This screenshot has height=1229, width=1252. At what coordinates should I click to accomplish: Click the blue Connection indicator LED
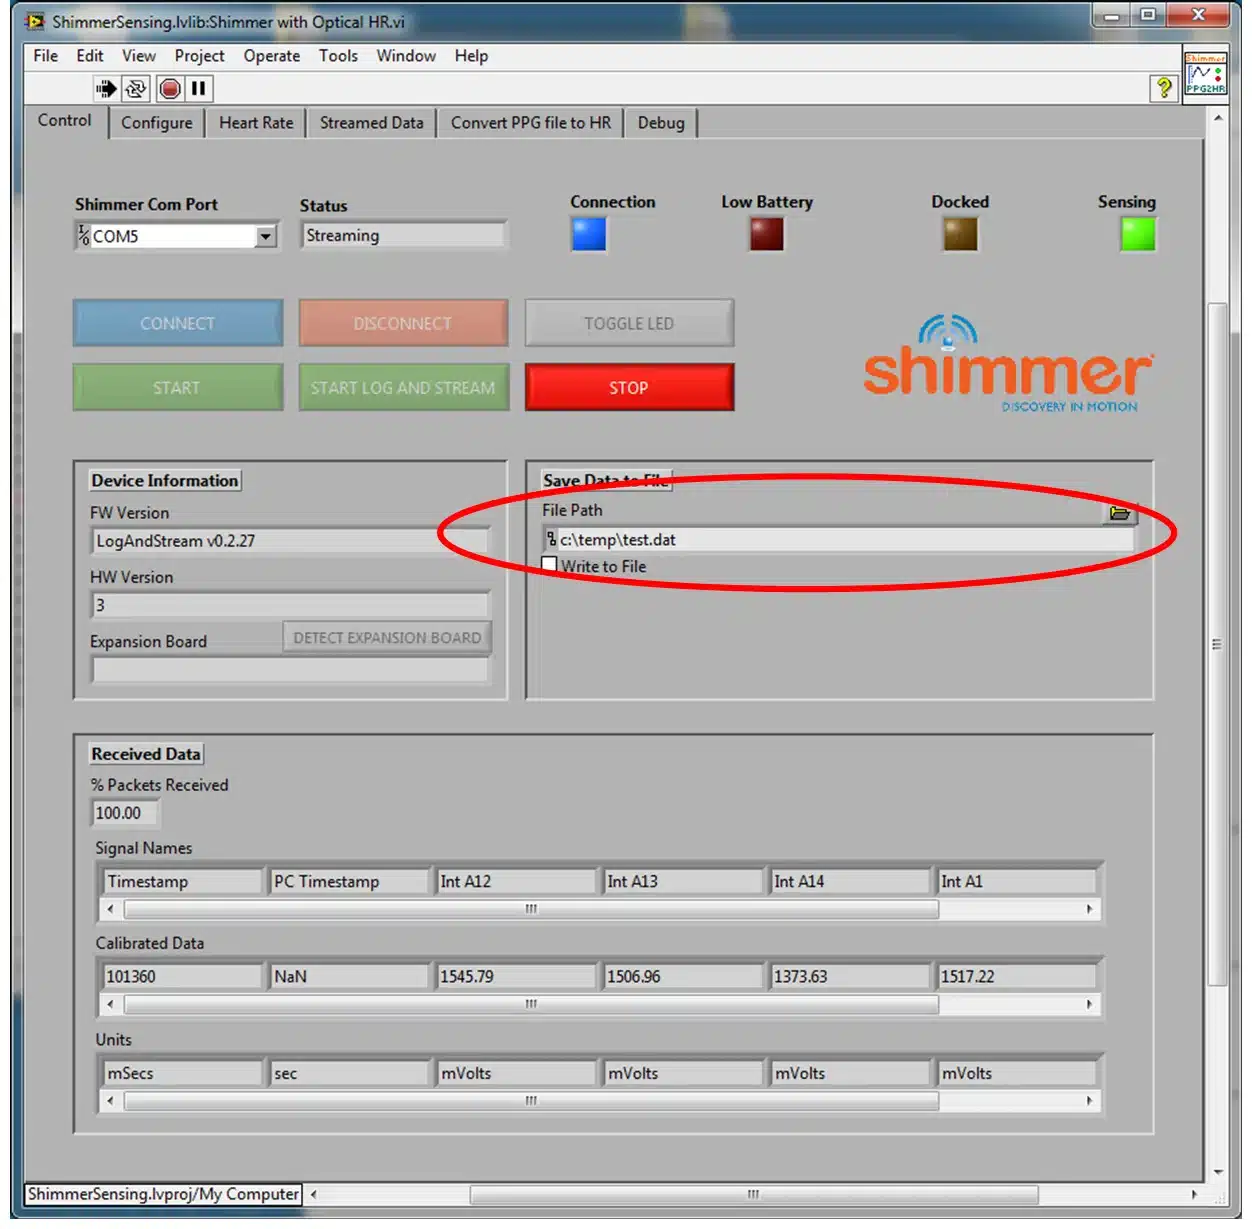[589, 235]
